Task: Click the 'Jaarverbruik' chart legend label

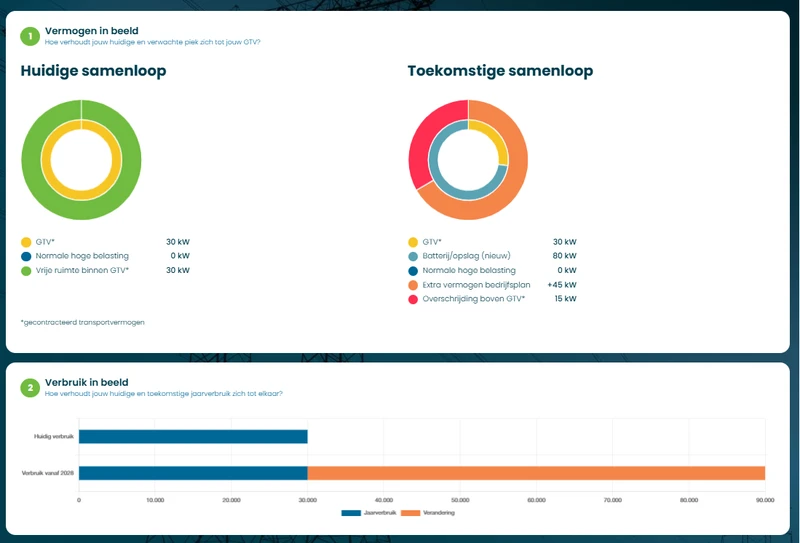Action: (380, 513)
